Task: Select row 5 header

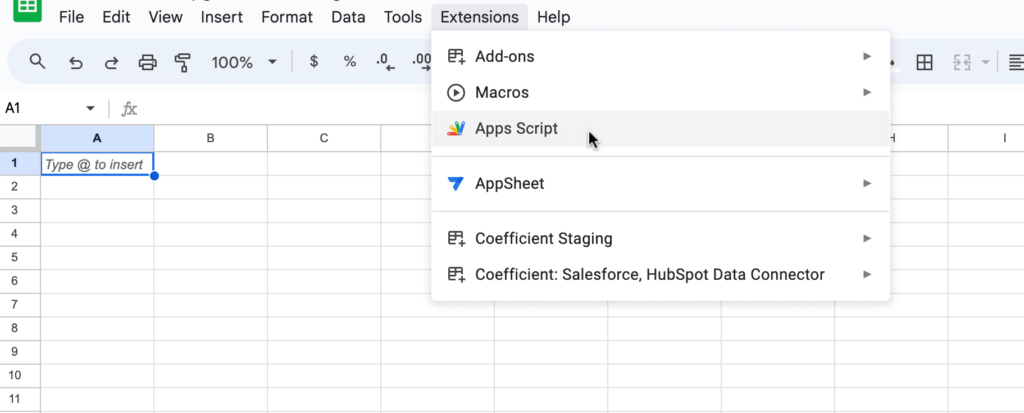Action: [x=20, y=257]
